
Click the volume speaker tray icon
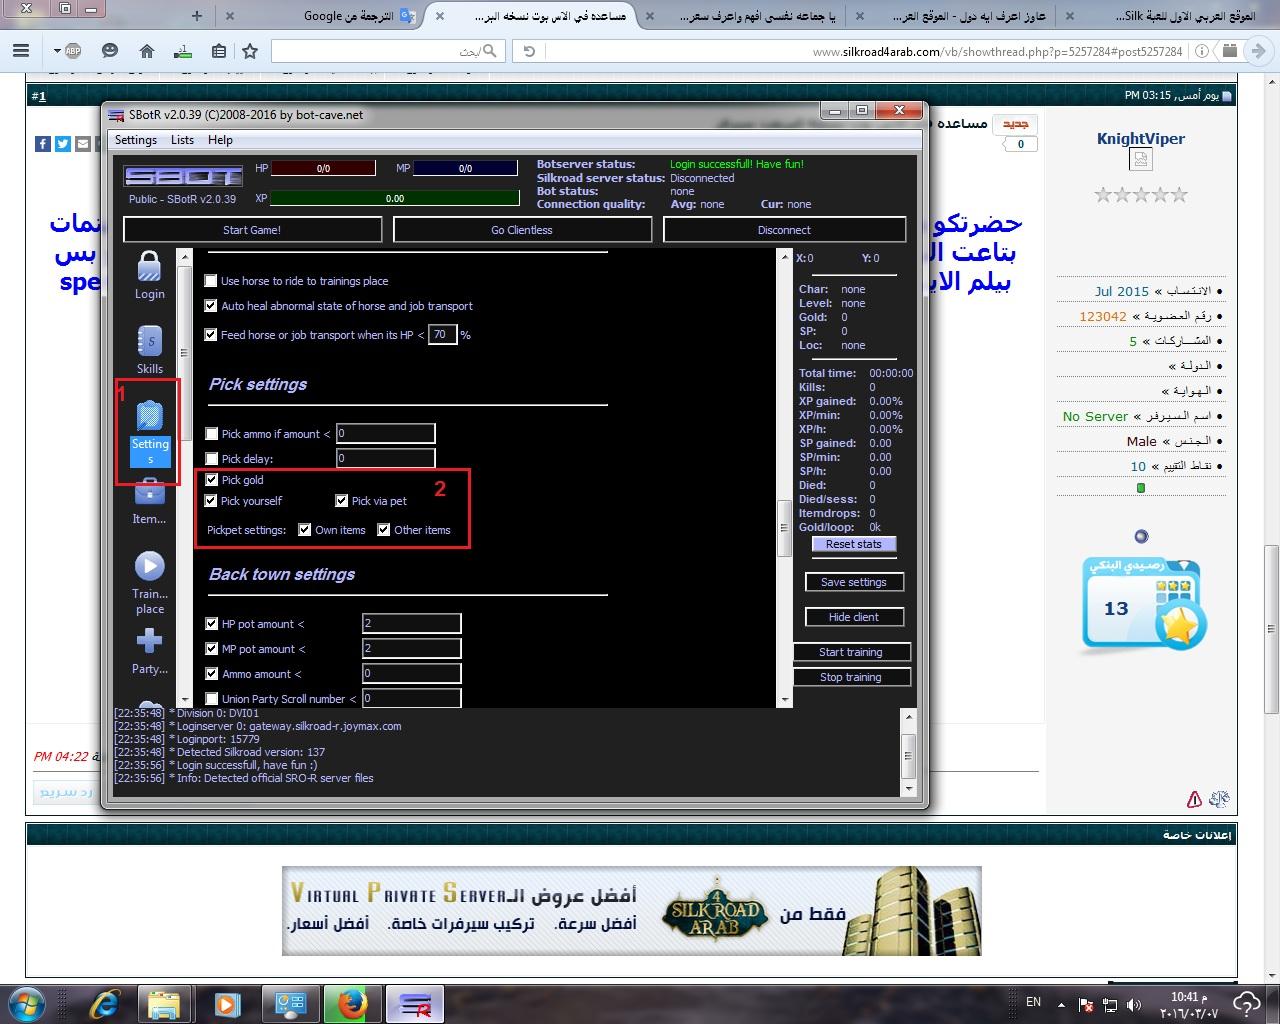(1133, 1004)
